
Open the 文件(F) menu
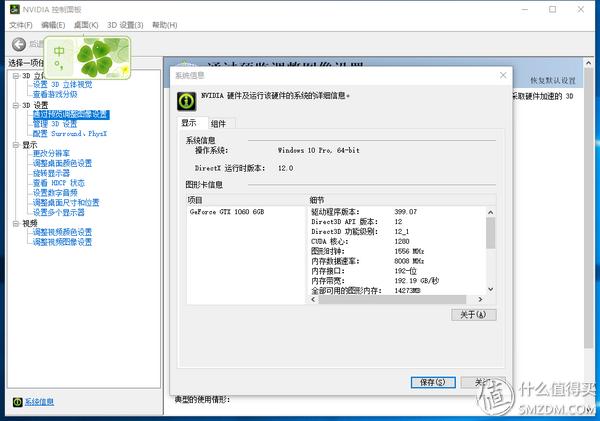[21, 25]
